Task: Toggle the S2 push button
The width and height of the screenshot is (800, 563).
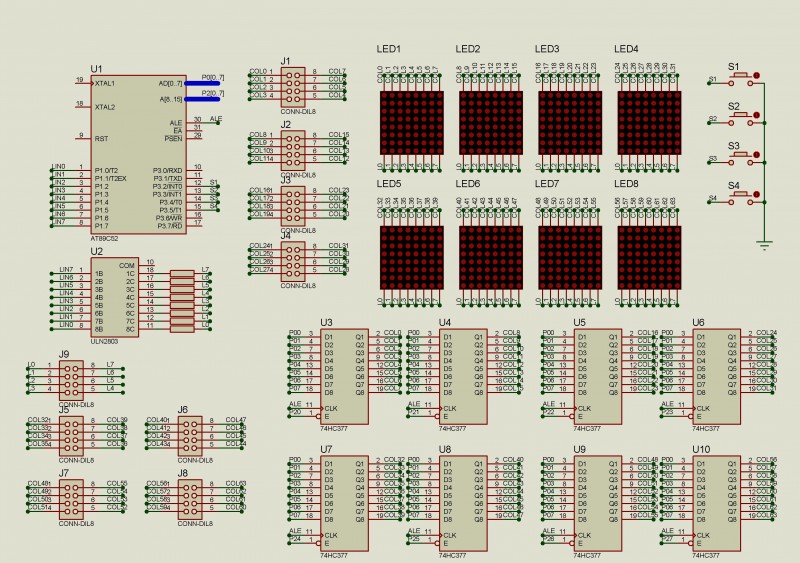Action: (741, 118)
